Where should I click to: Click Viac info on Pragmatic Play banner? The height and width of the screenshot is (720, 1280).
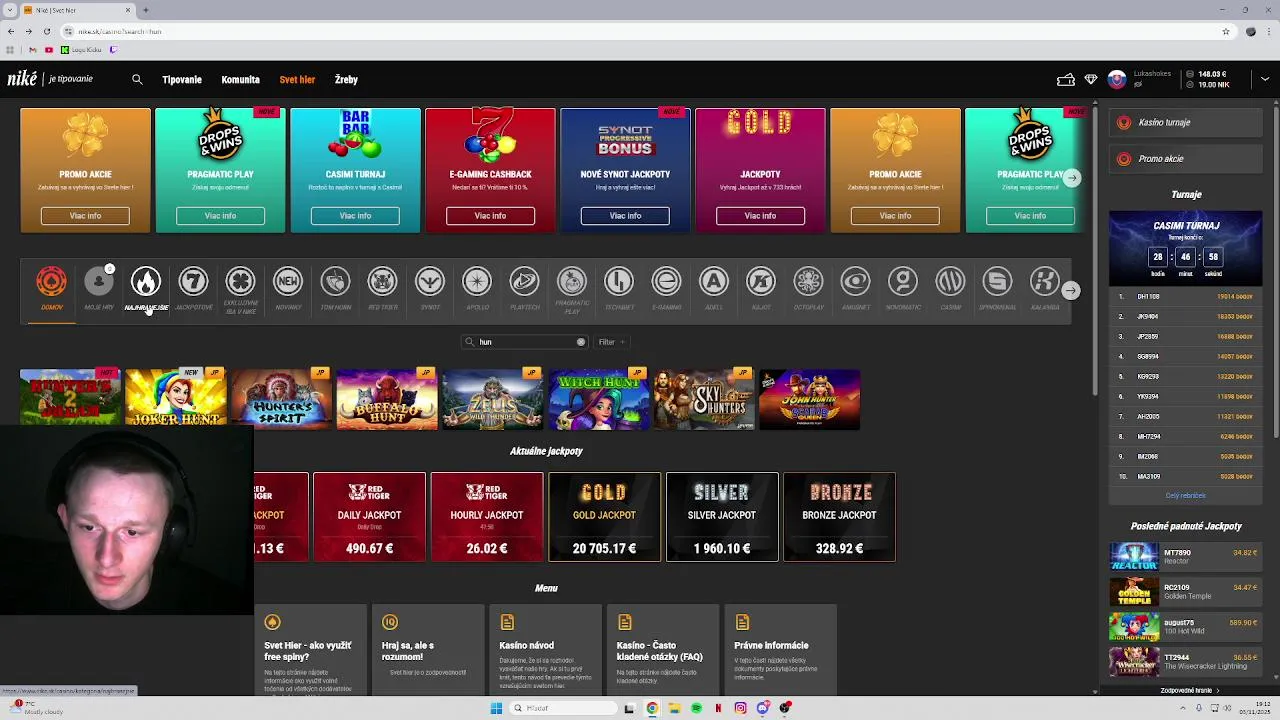220,215
